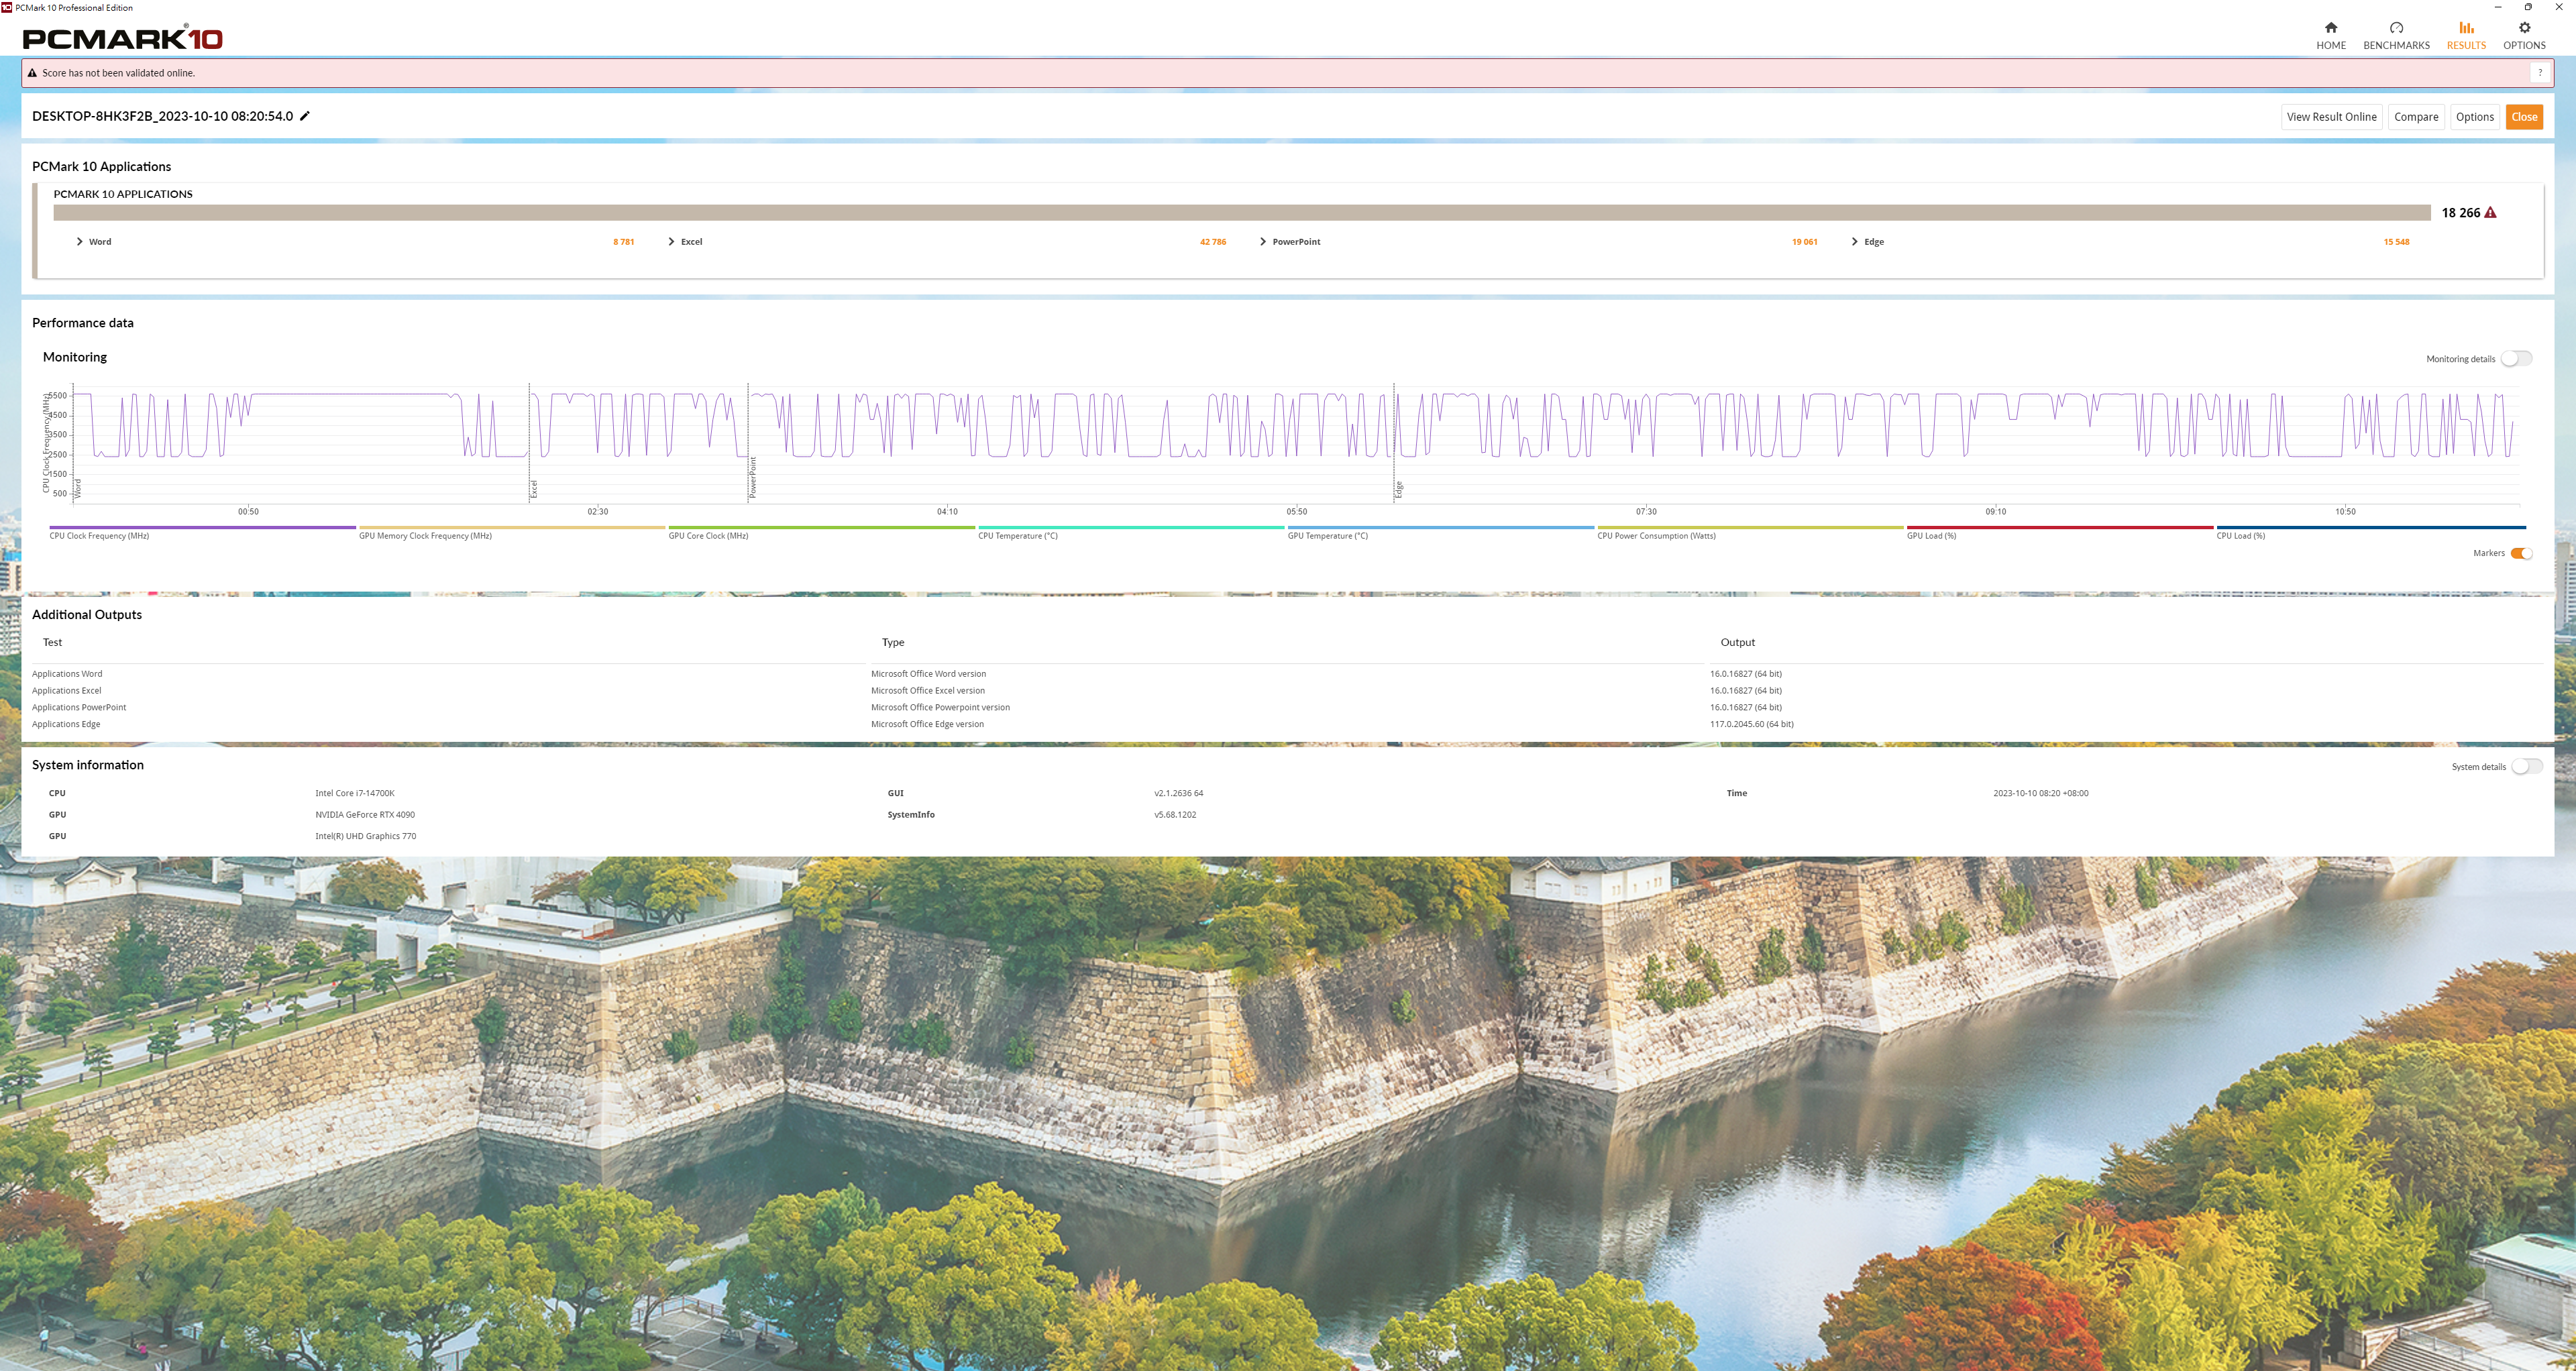The height and width of the screenshot is (1371, 2576).
Task: Click the GUI version v2.1.2636 64
Action: click(x=1178, y=793)
